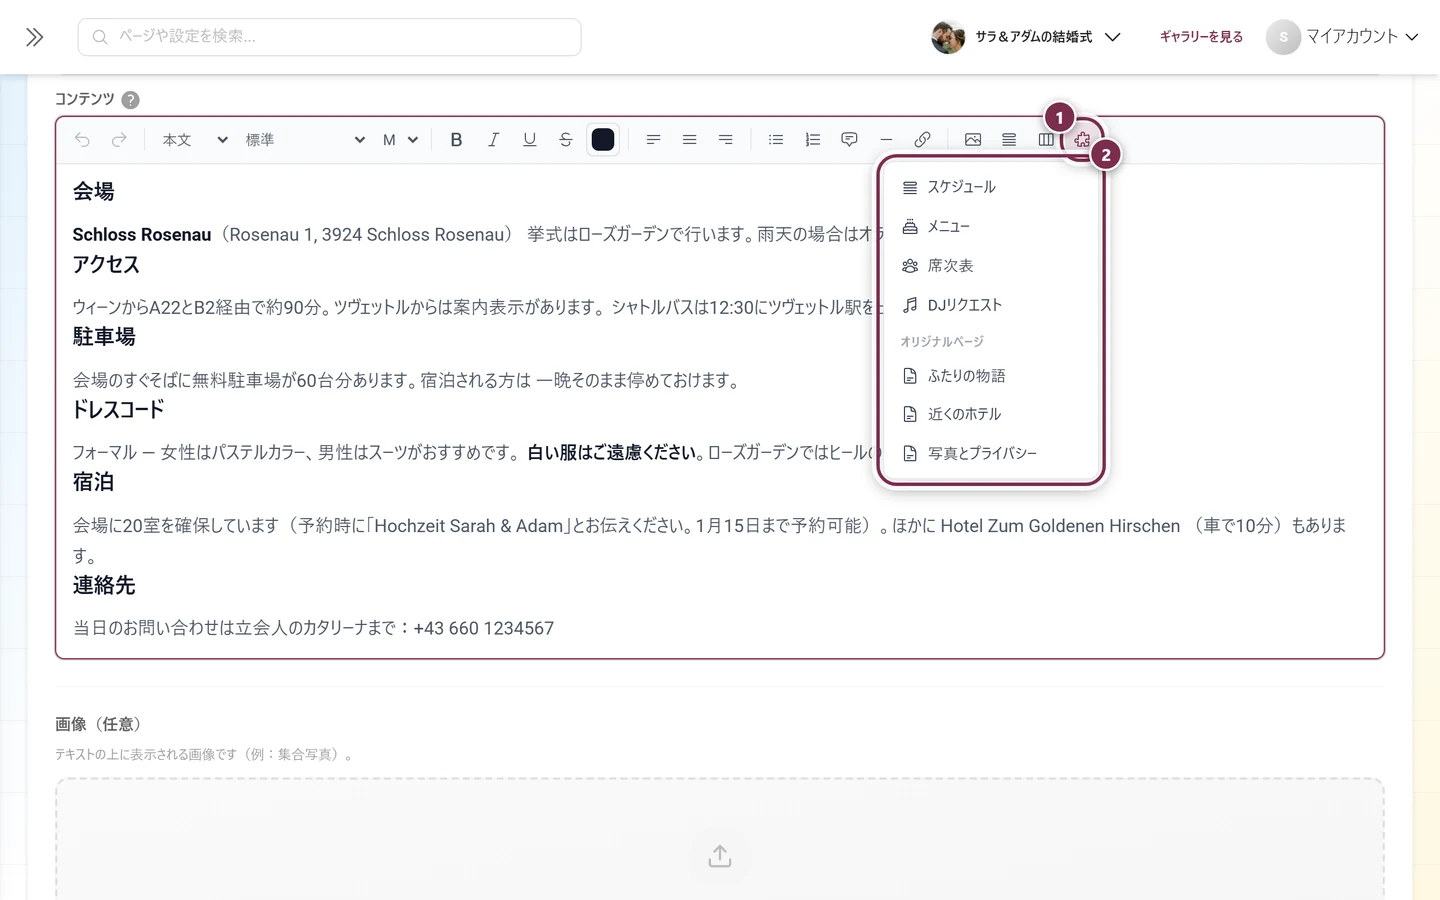Open the M font size dropdown
Viewport: 1440px width, 900px height.
[400, 140]
